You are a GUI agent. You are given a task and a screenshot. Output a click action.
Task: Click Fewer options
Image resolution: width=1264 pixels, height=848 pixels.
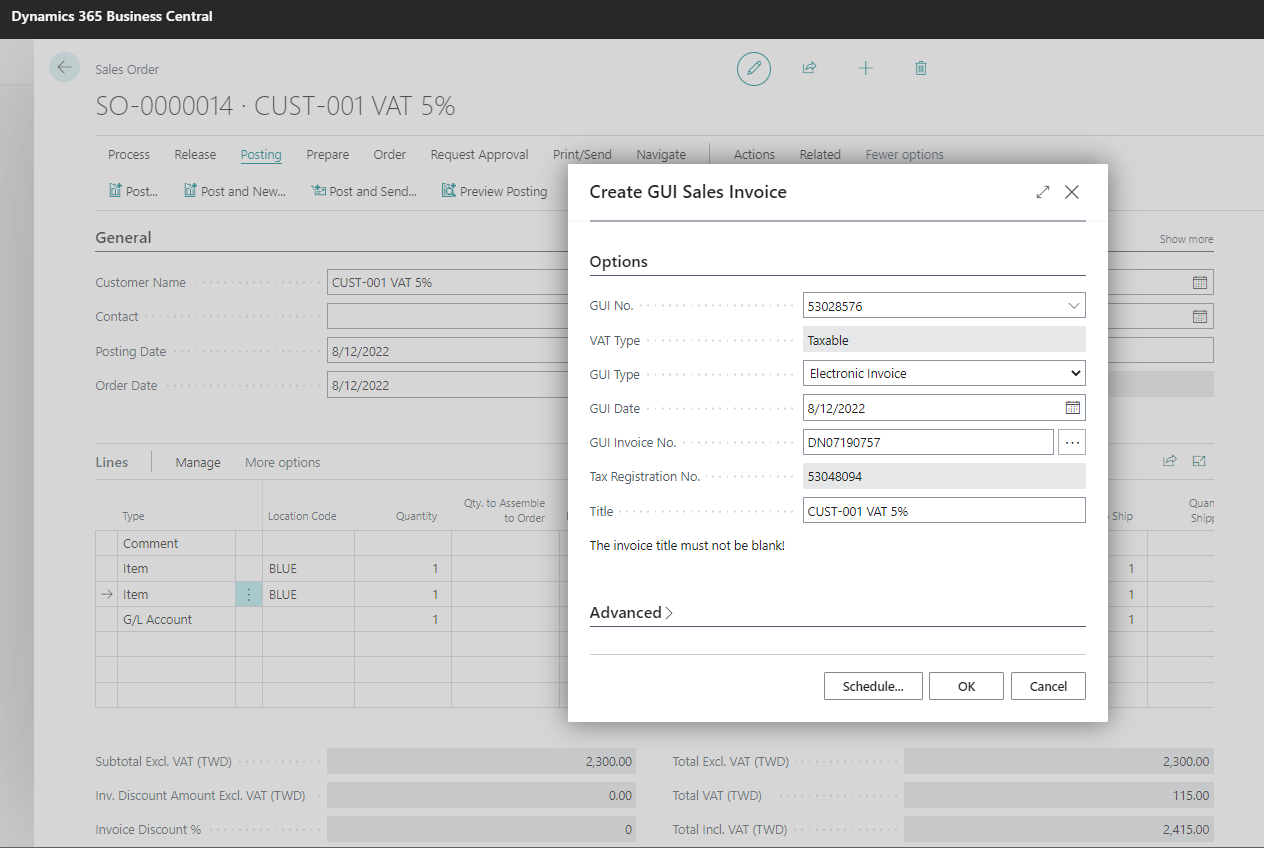coord(905,155)
